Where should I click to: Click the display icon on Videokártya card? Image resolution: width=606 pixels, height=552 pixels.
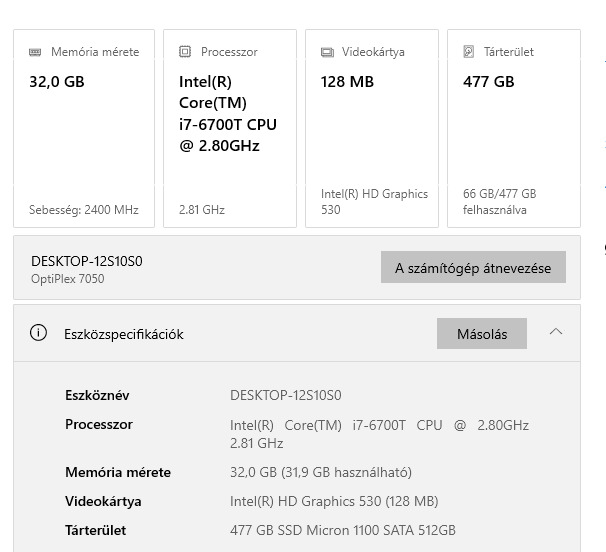coord(327,52)
